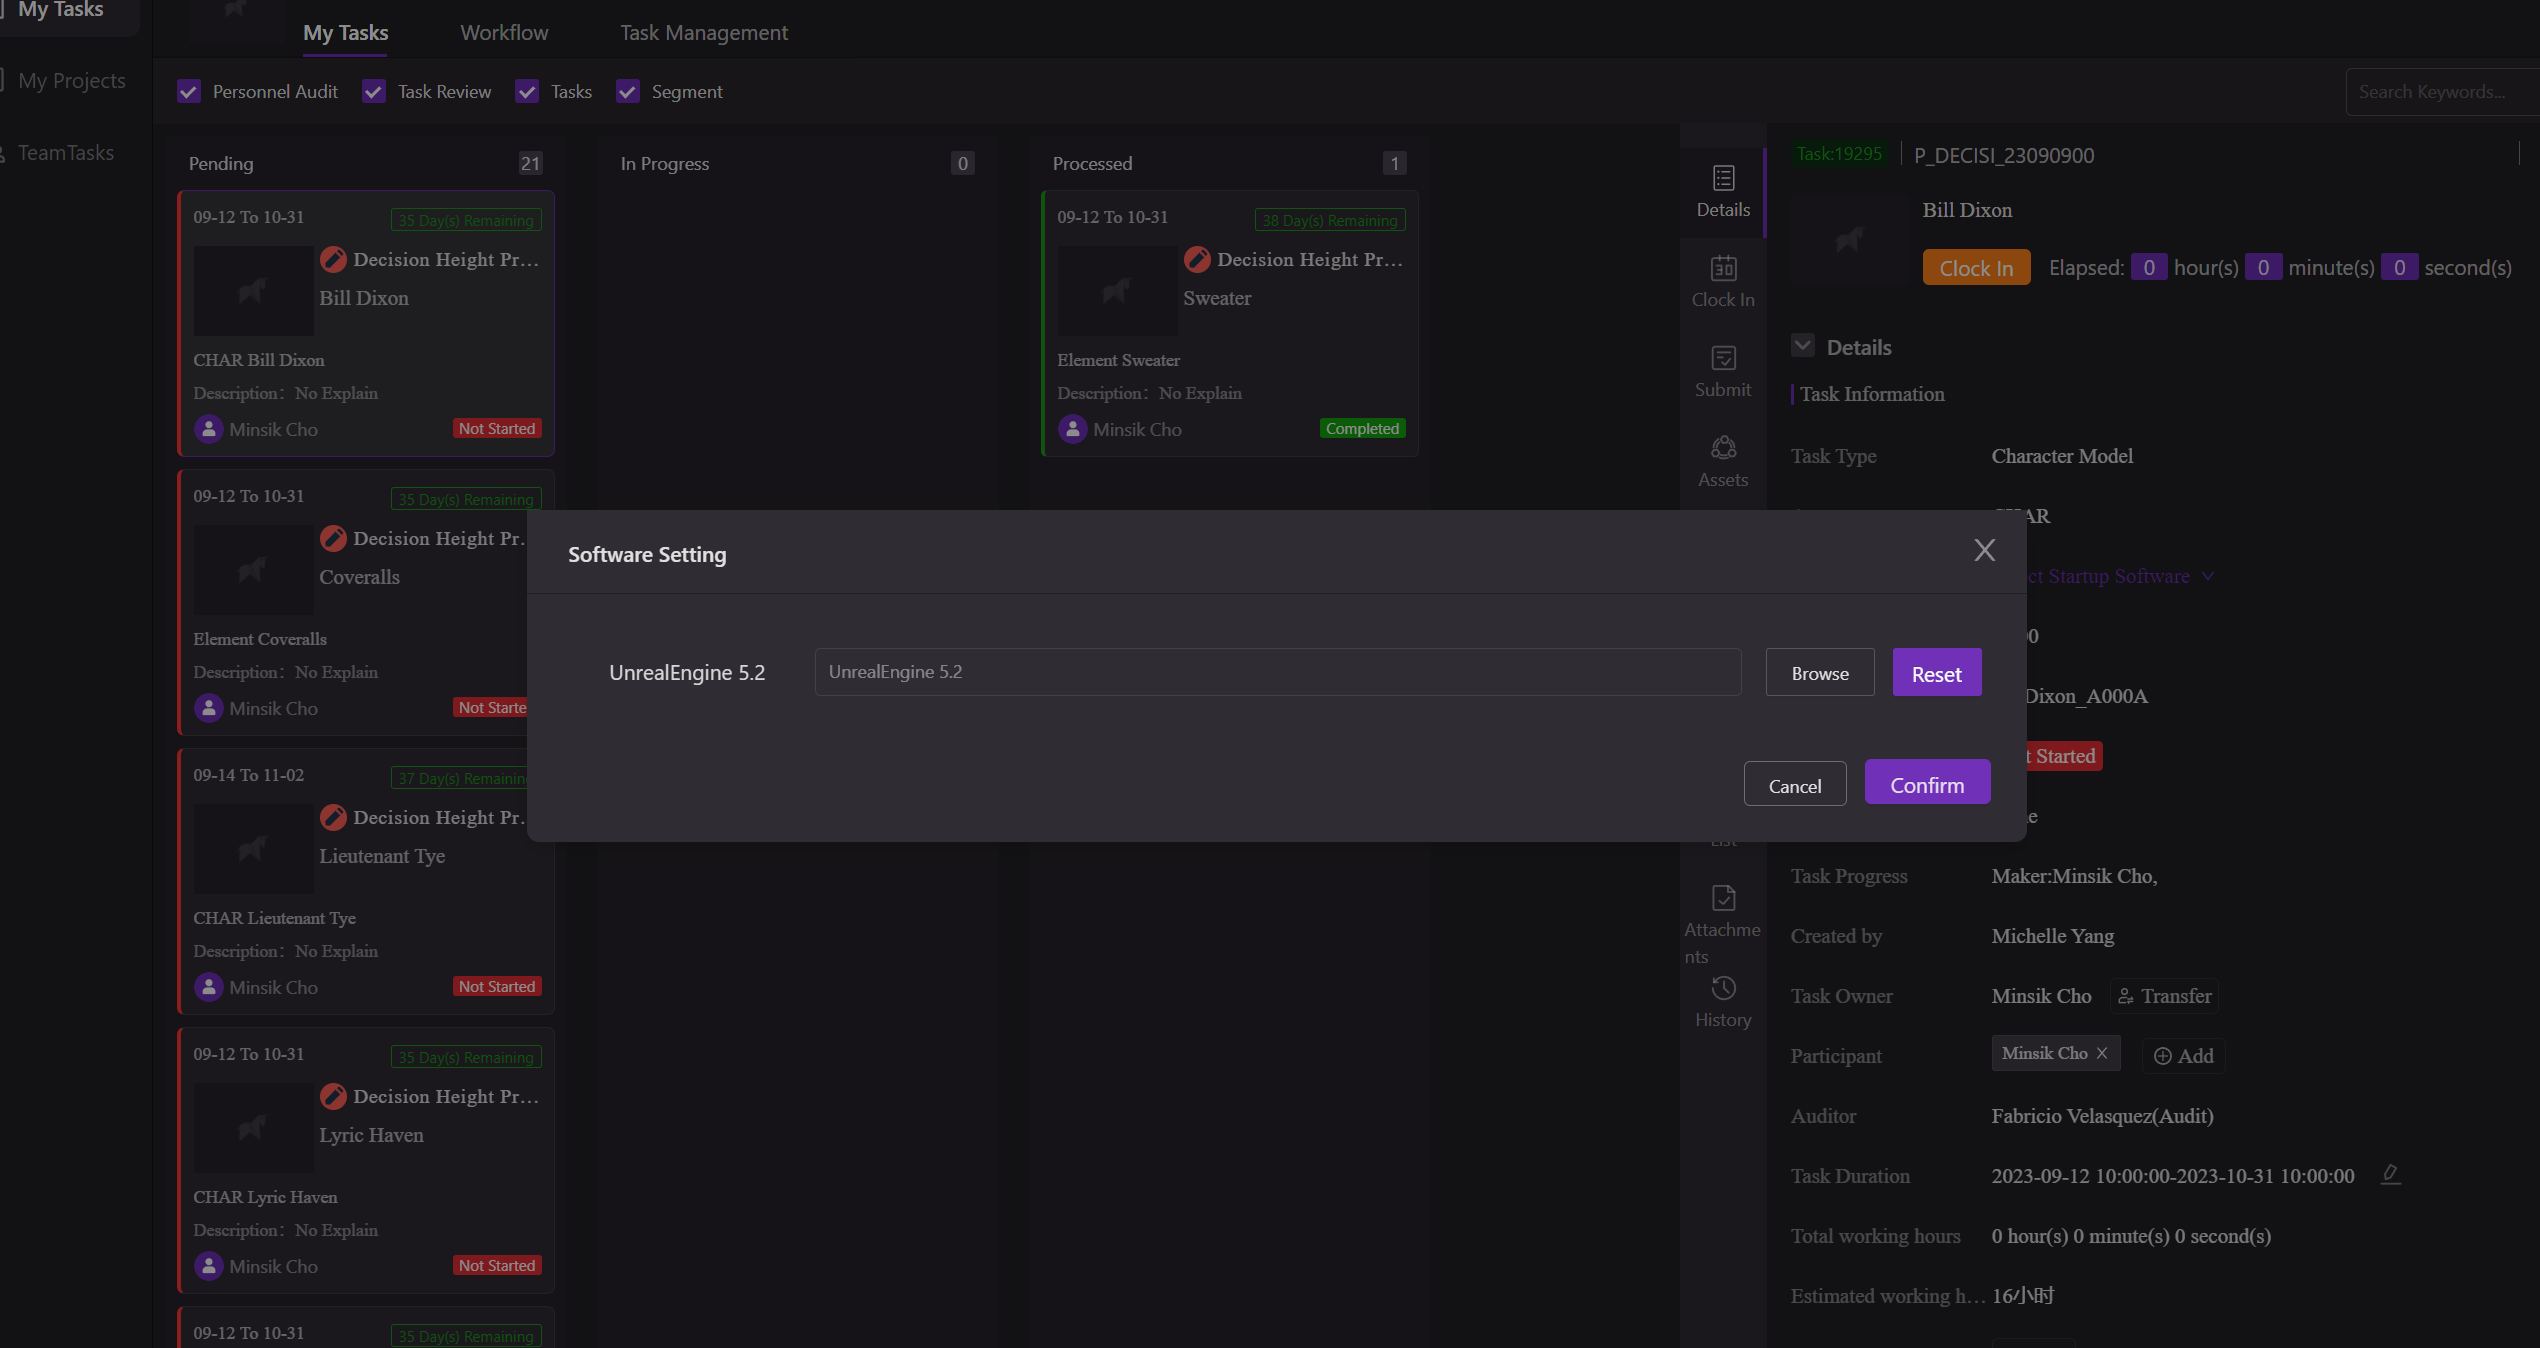2540x1348 pixels.
Task: Click Fabricio Velasquez(Audit) auditor name
Action: pyautogui.click(x=2102, y=1116)
